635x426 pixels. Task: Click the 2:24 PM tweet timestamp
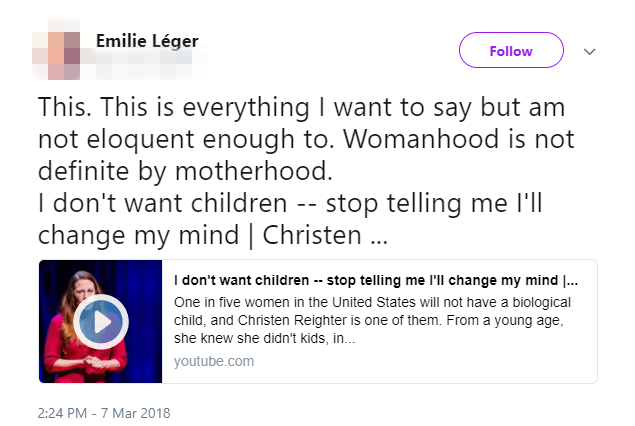click(x=62, y=412)
